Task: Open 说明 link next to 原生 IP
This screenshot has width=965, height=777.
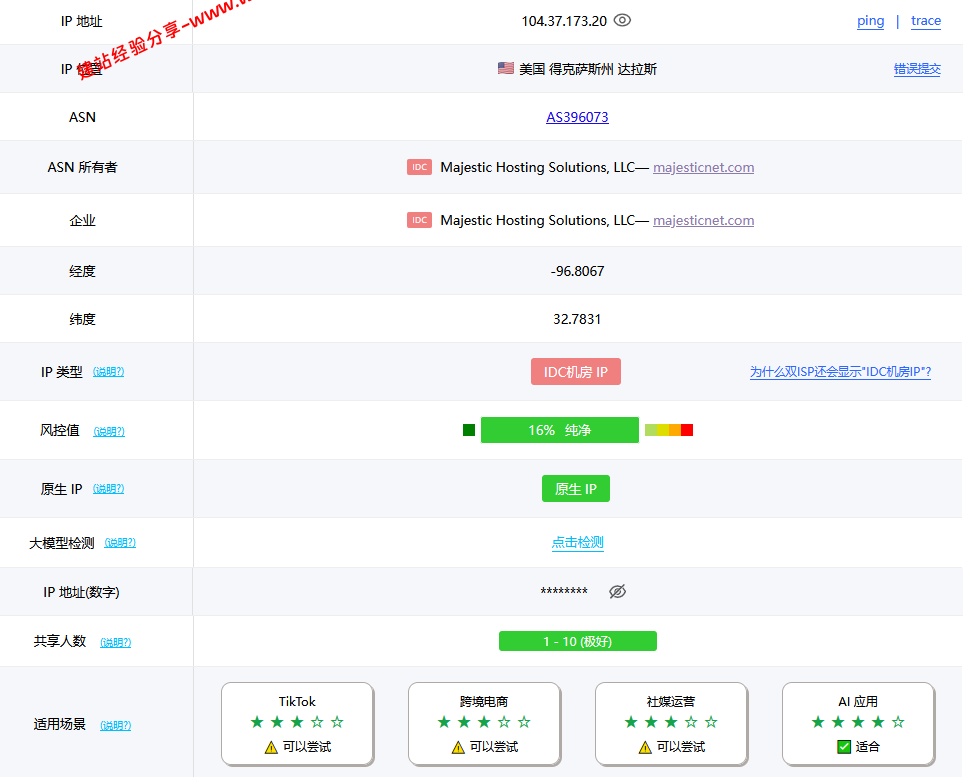Action: tap(108, 488)
